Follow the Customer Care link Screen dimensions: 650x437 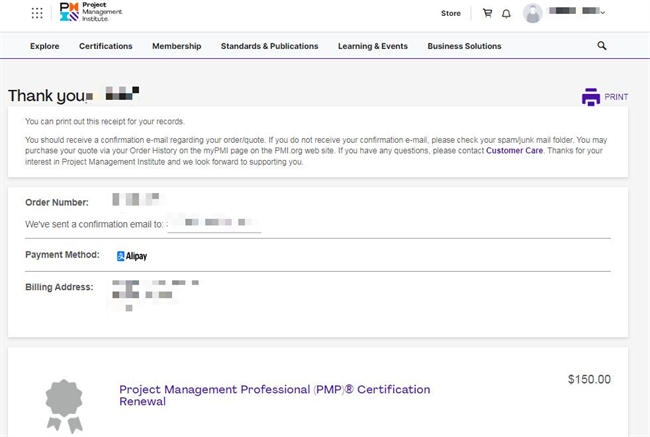pos(516,150)
